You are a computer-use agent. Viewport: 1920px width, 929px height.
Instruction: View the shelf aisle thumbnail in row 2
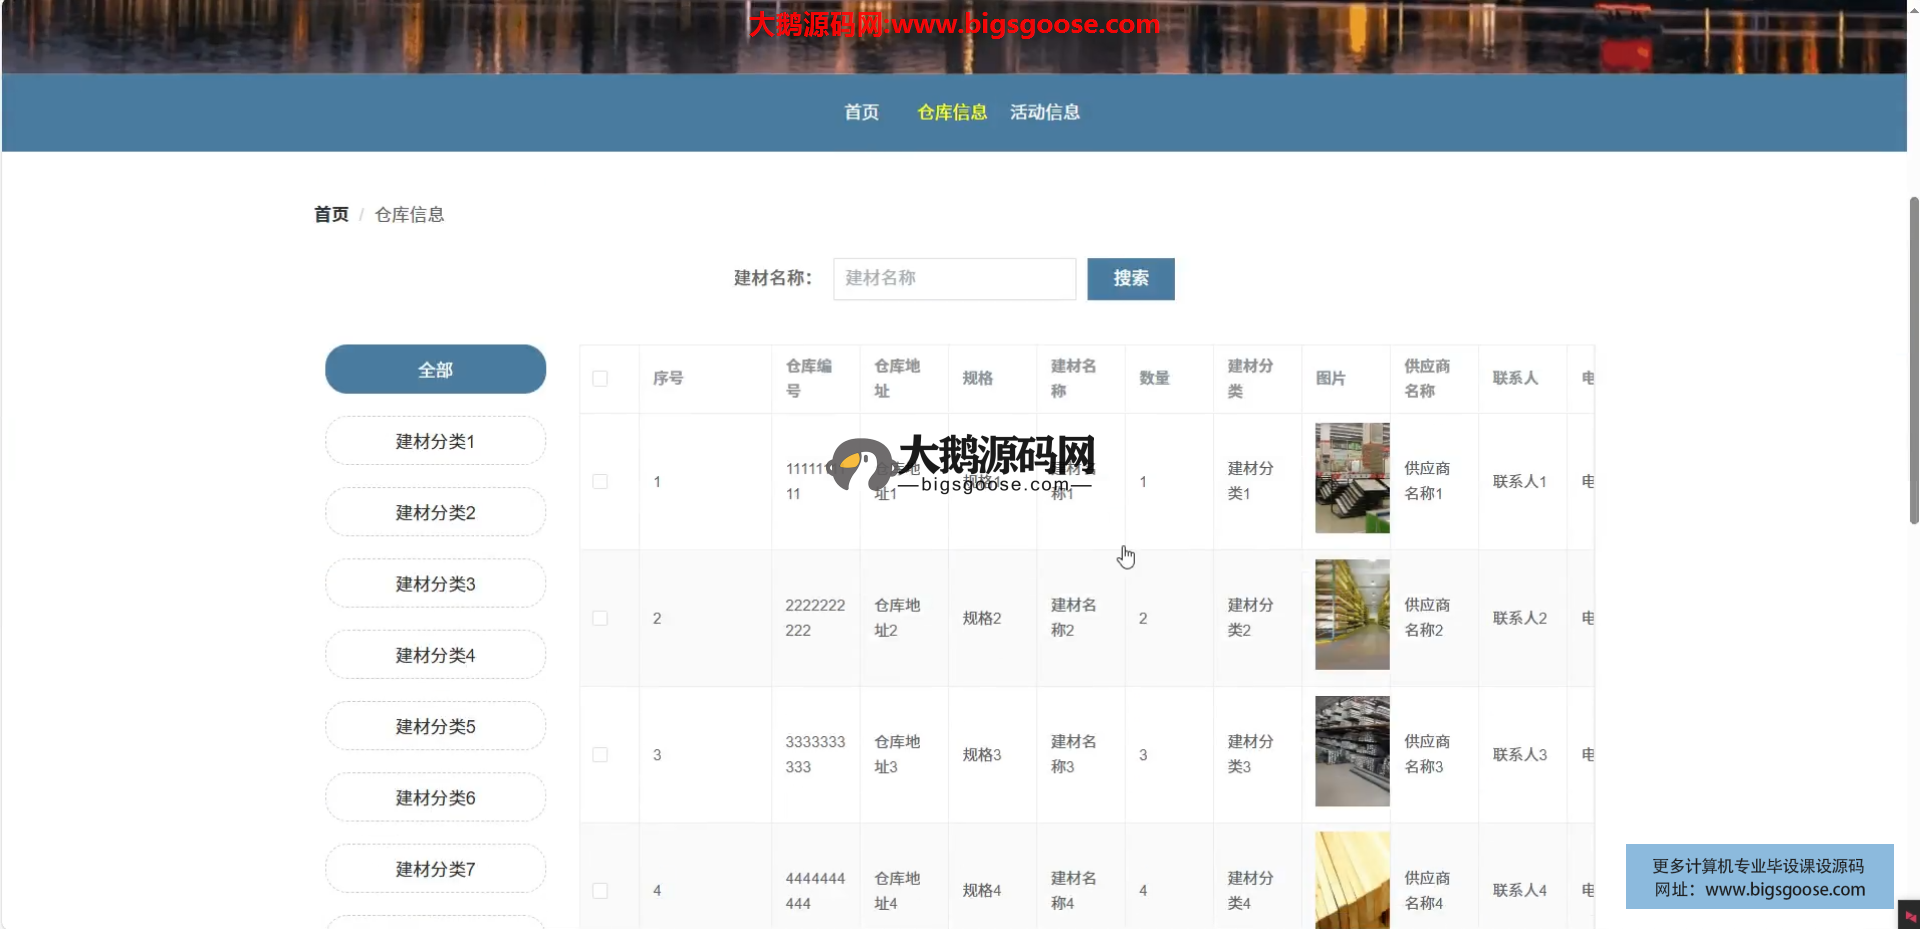click(1351, 614)
